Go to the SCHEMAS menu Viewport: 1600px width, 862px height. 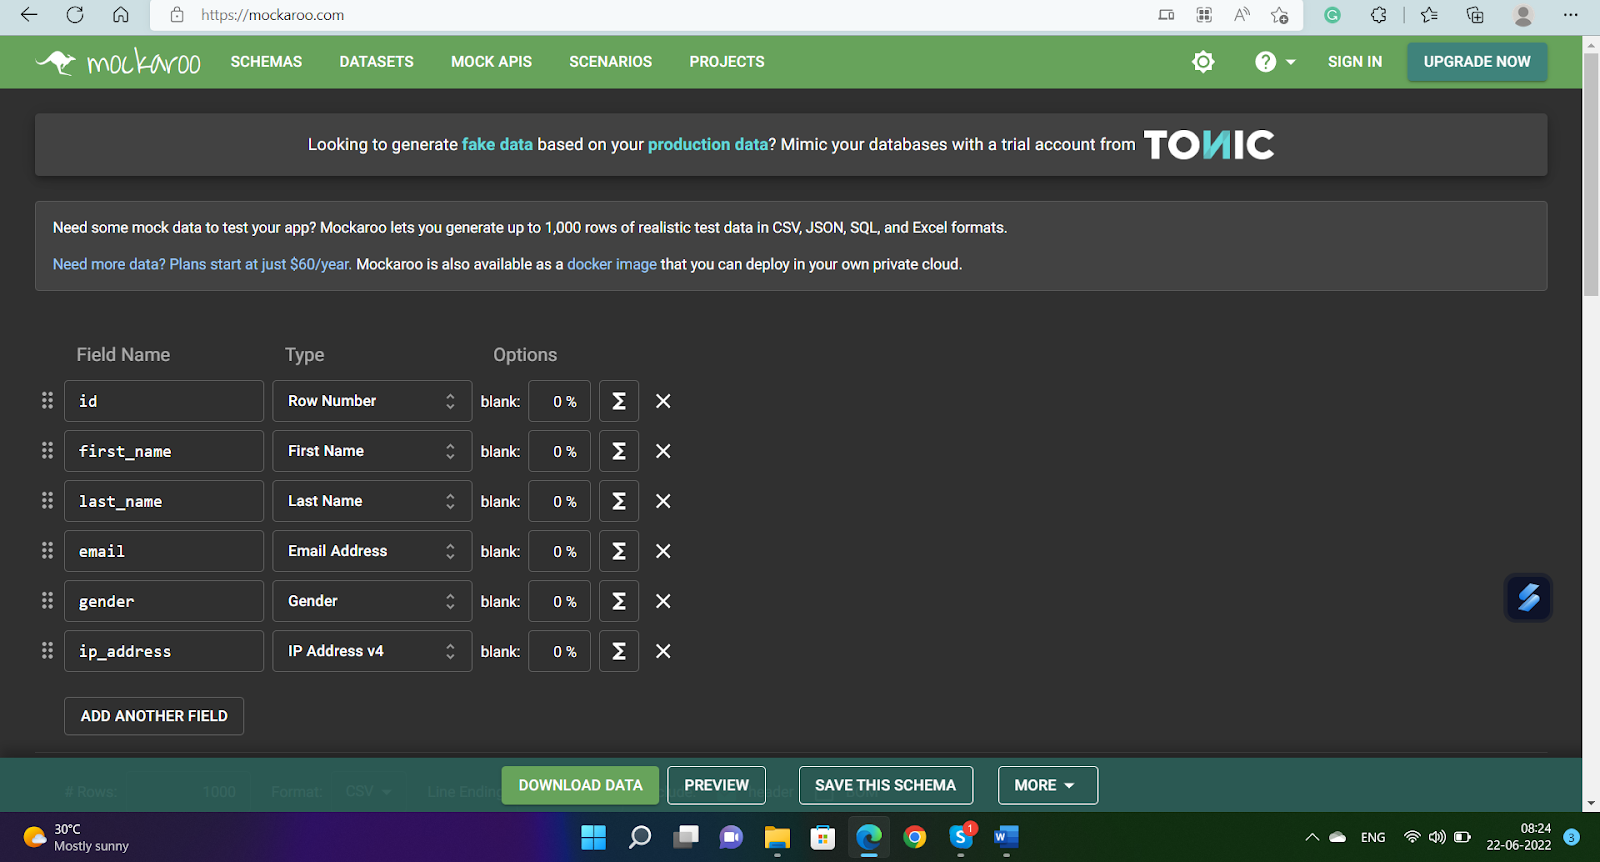tap(266, 62)
